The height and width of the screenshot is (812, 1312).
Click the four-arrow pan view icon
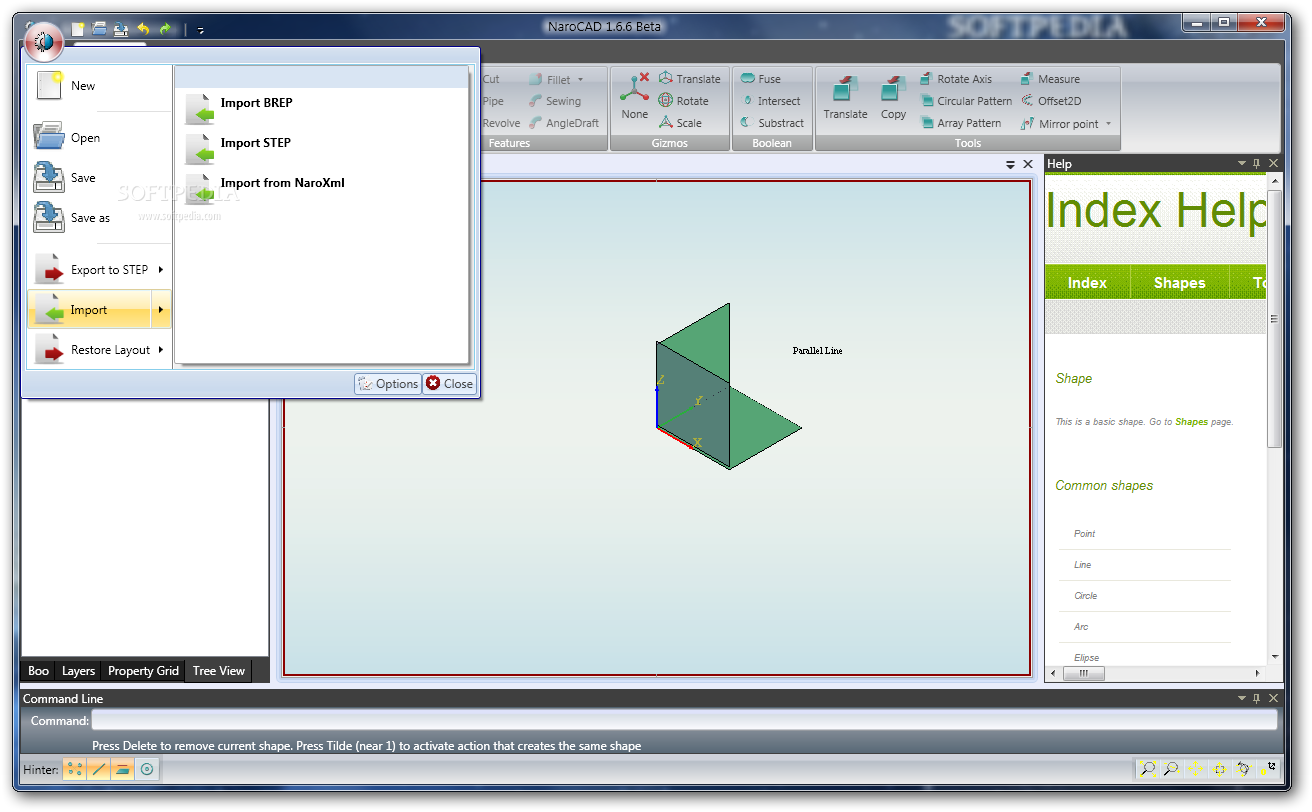pyautogui.click(x=1196, y=769)
